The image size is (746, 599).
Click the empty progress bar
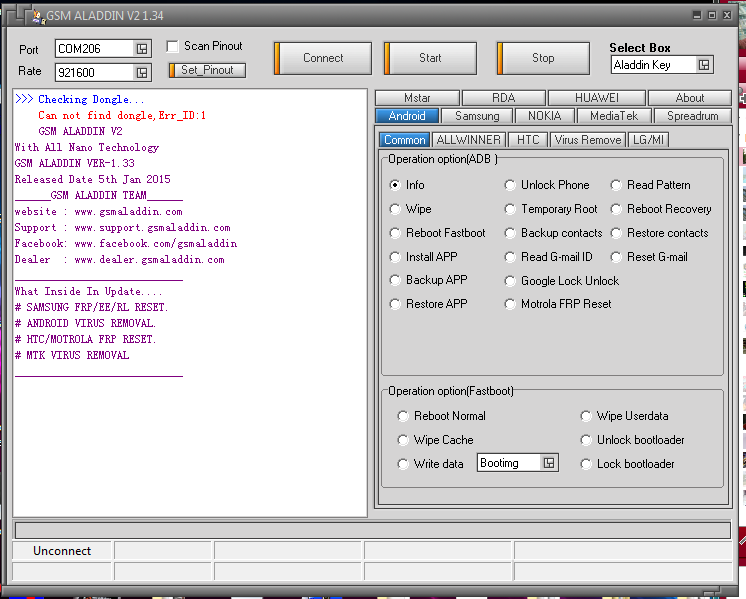click(373, 530)
